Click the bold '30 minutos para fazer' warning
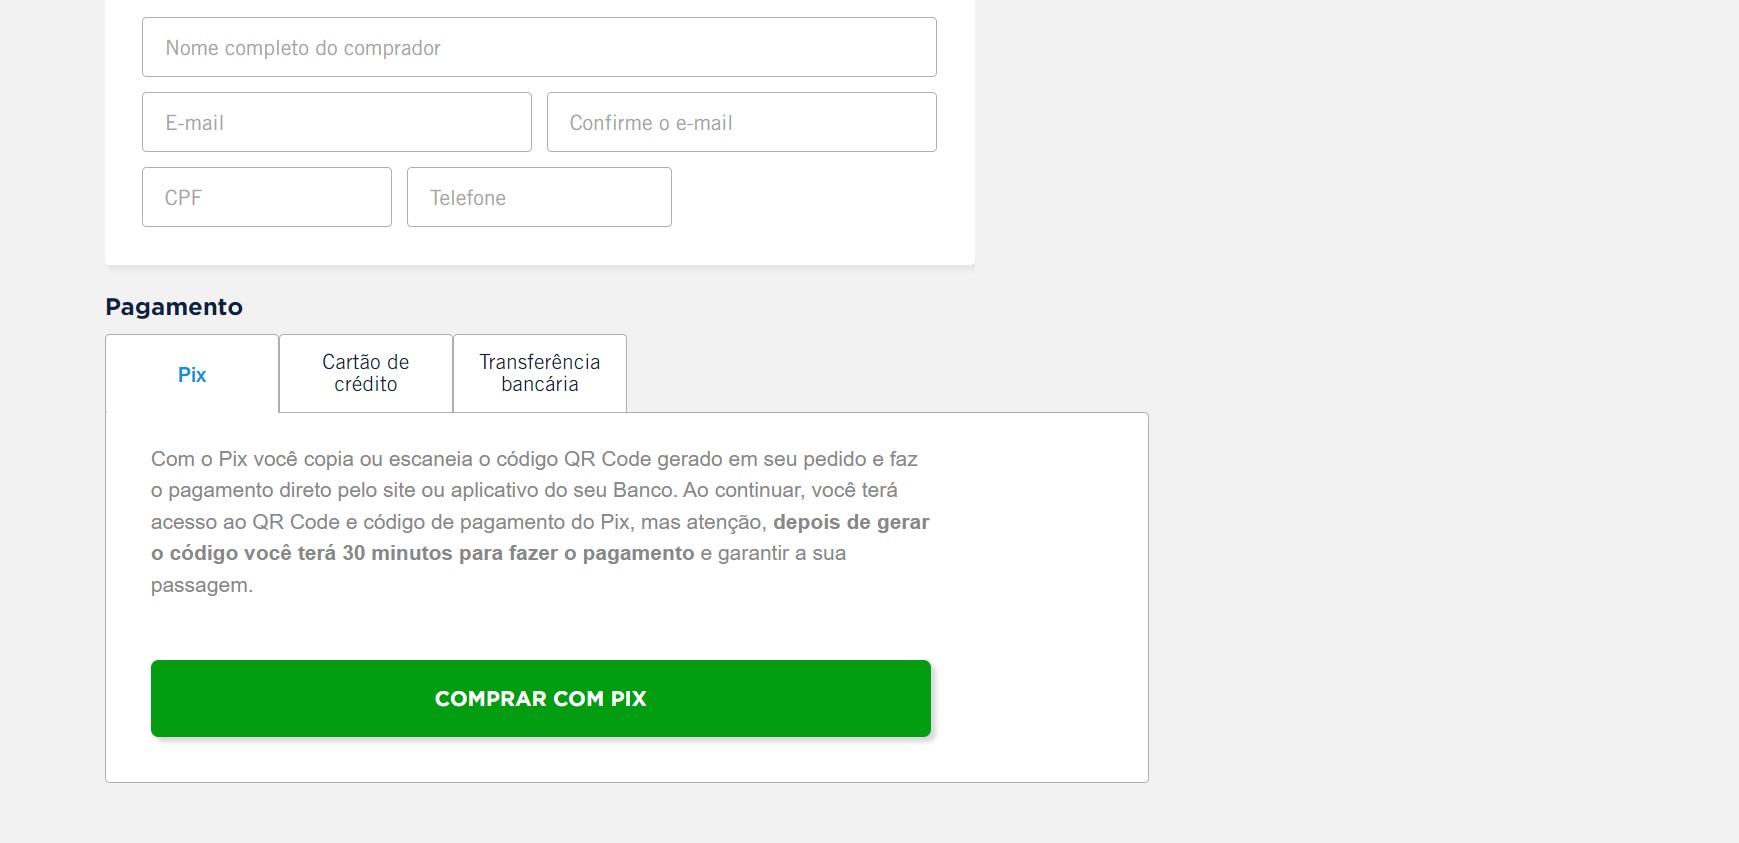 (448, 553)
